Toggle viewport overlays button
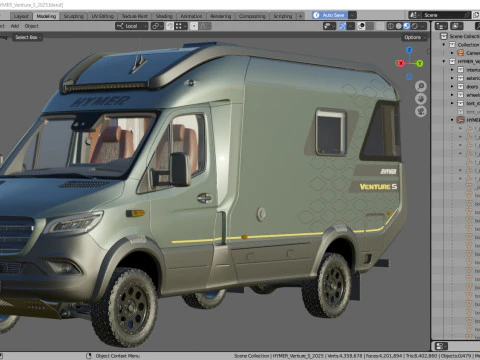The height and width of the screenshot is (360, 480). [361, 26]
